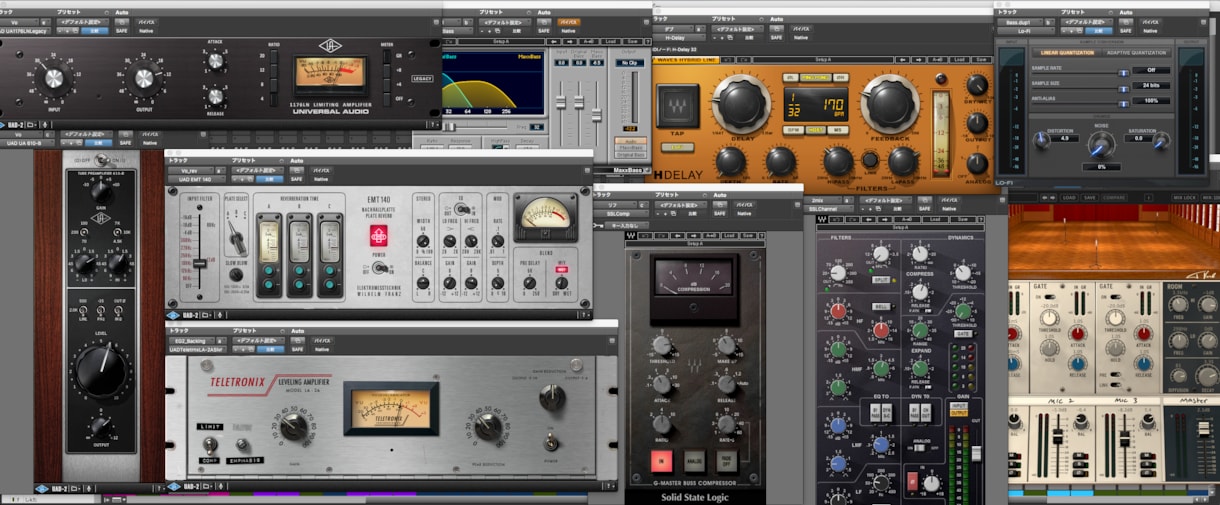Click the THRESHOLD knob on SSL Buss Compressor

[x=663, y=345]
